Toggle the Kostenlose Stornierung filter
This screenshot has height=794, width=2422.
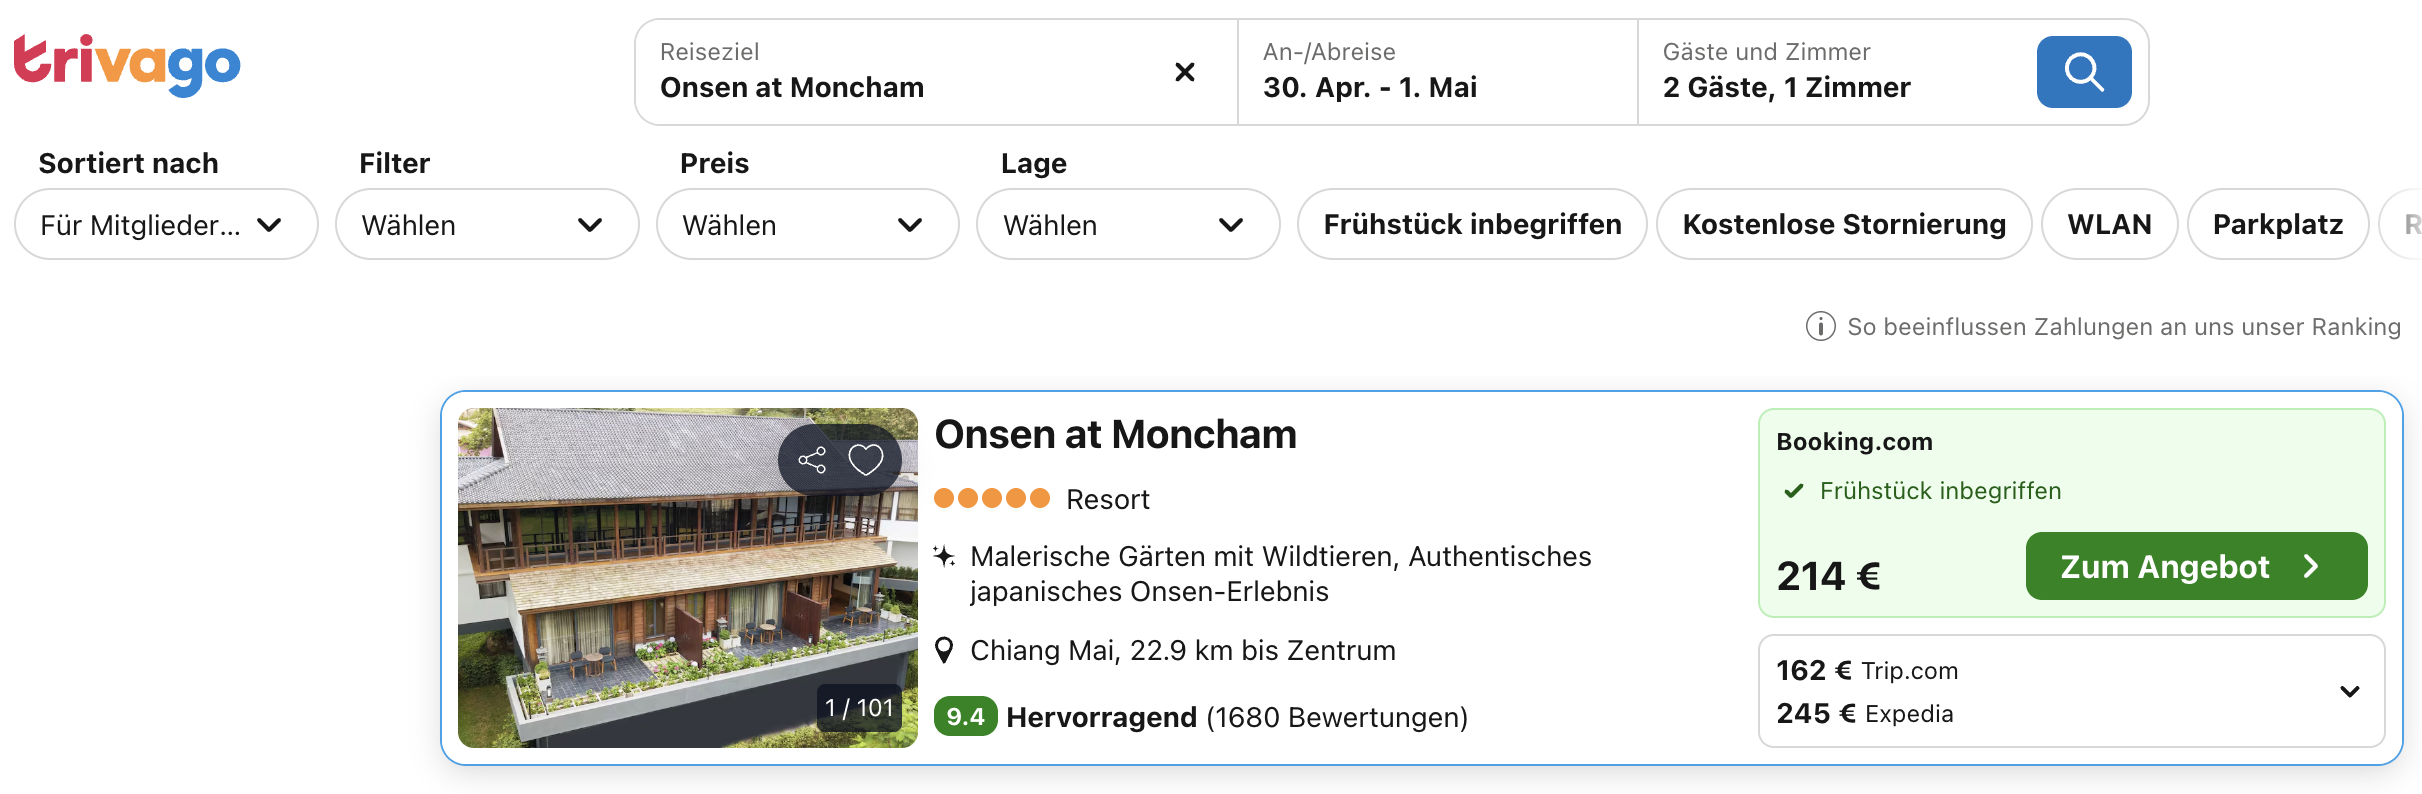(x=1844, y=224)
